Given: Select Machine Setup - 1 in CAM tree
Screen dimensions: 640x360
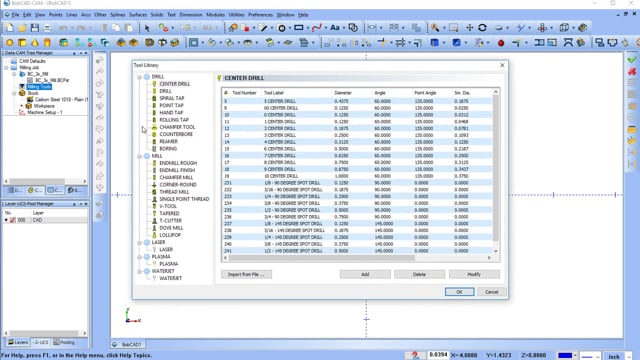Looking at the screenshot, I should (x=45, y=112).
